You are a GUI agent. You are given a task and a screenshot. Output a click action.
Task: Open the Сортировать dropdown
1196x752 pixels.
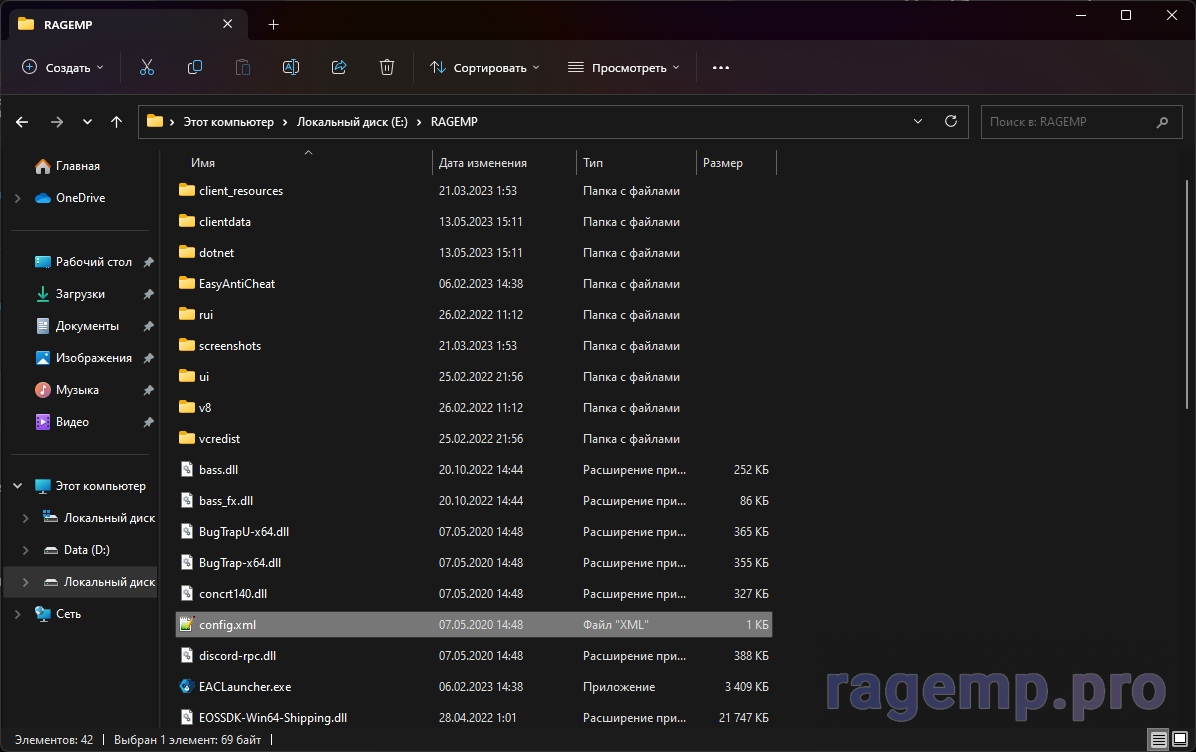coord(484,67)
